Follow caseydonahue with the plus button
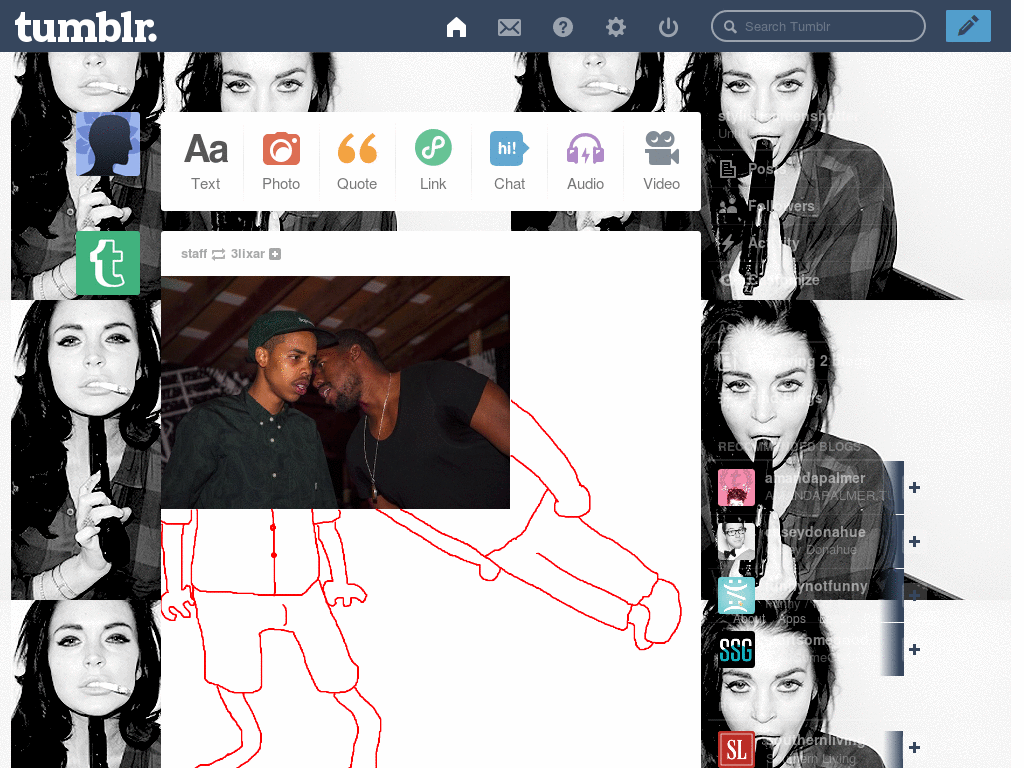Image resolution: width=1024 pixels, height=768 pixels. coord(914,541)
